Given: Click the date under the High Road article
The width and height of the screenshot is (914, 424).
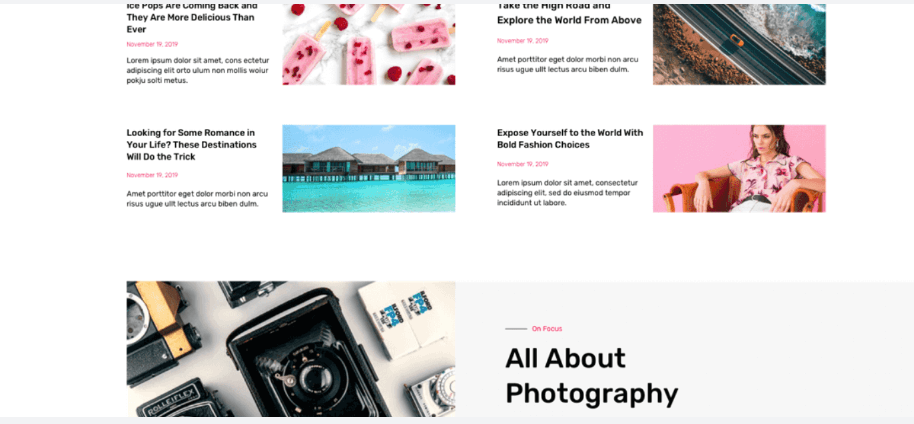Looking at the screenshot, I should tap(522, 41).
